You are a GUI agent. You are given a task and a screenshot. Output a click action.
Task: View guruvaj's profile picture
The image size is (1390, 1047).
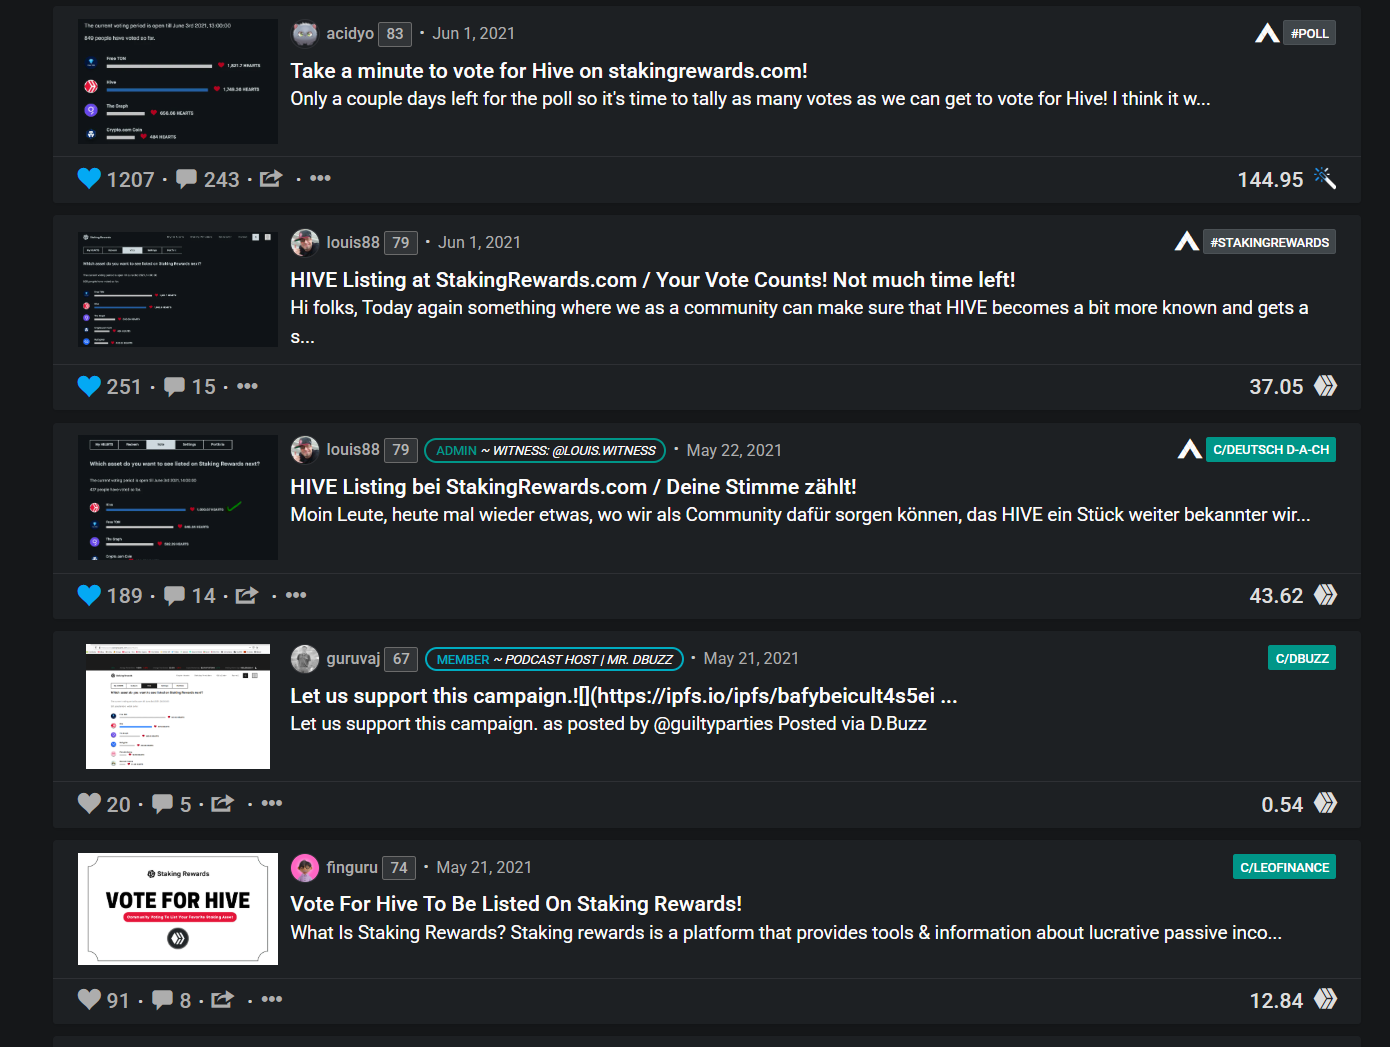point(305,659)
